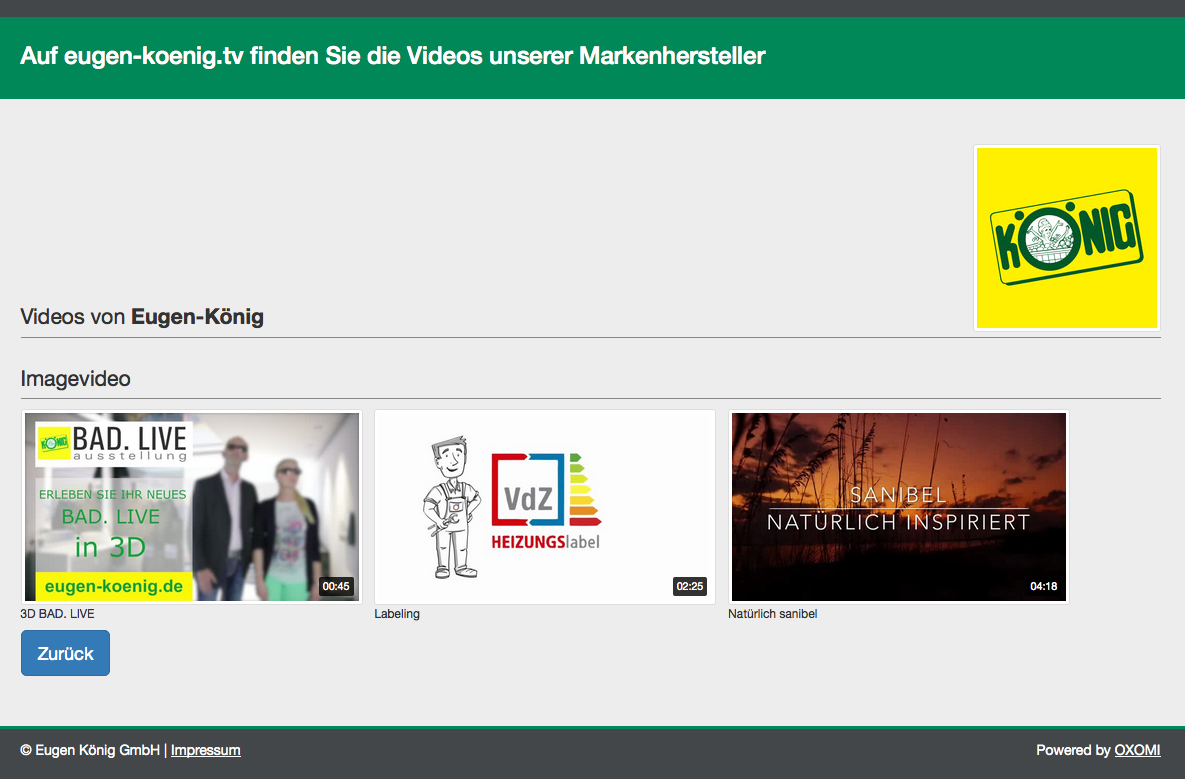Click small König logo in BAD. LIVE thumbnail
Screen dimensions: 1185x779
pos(54,441)
